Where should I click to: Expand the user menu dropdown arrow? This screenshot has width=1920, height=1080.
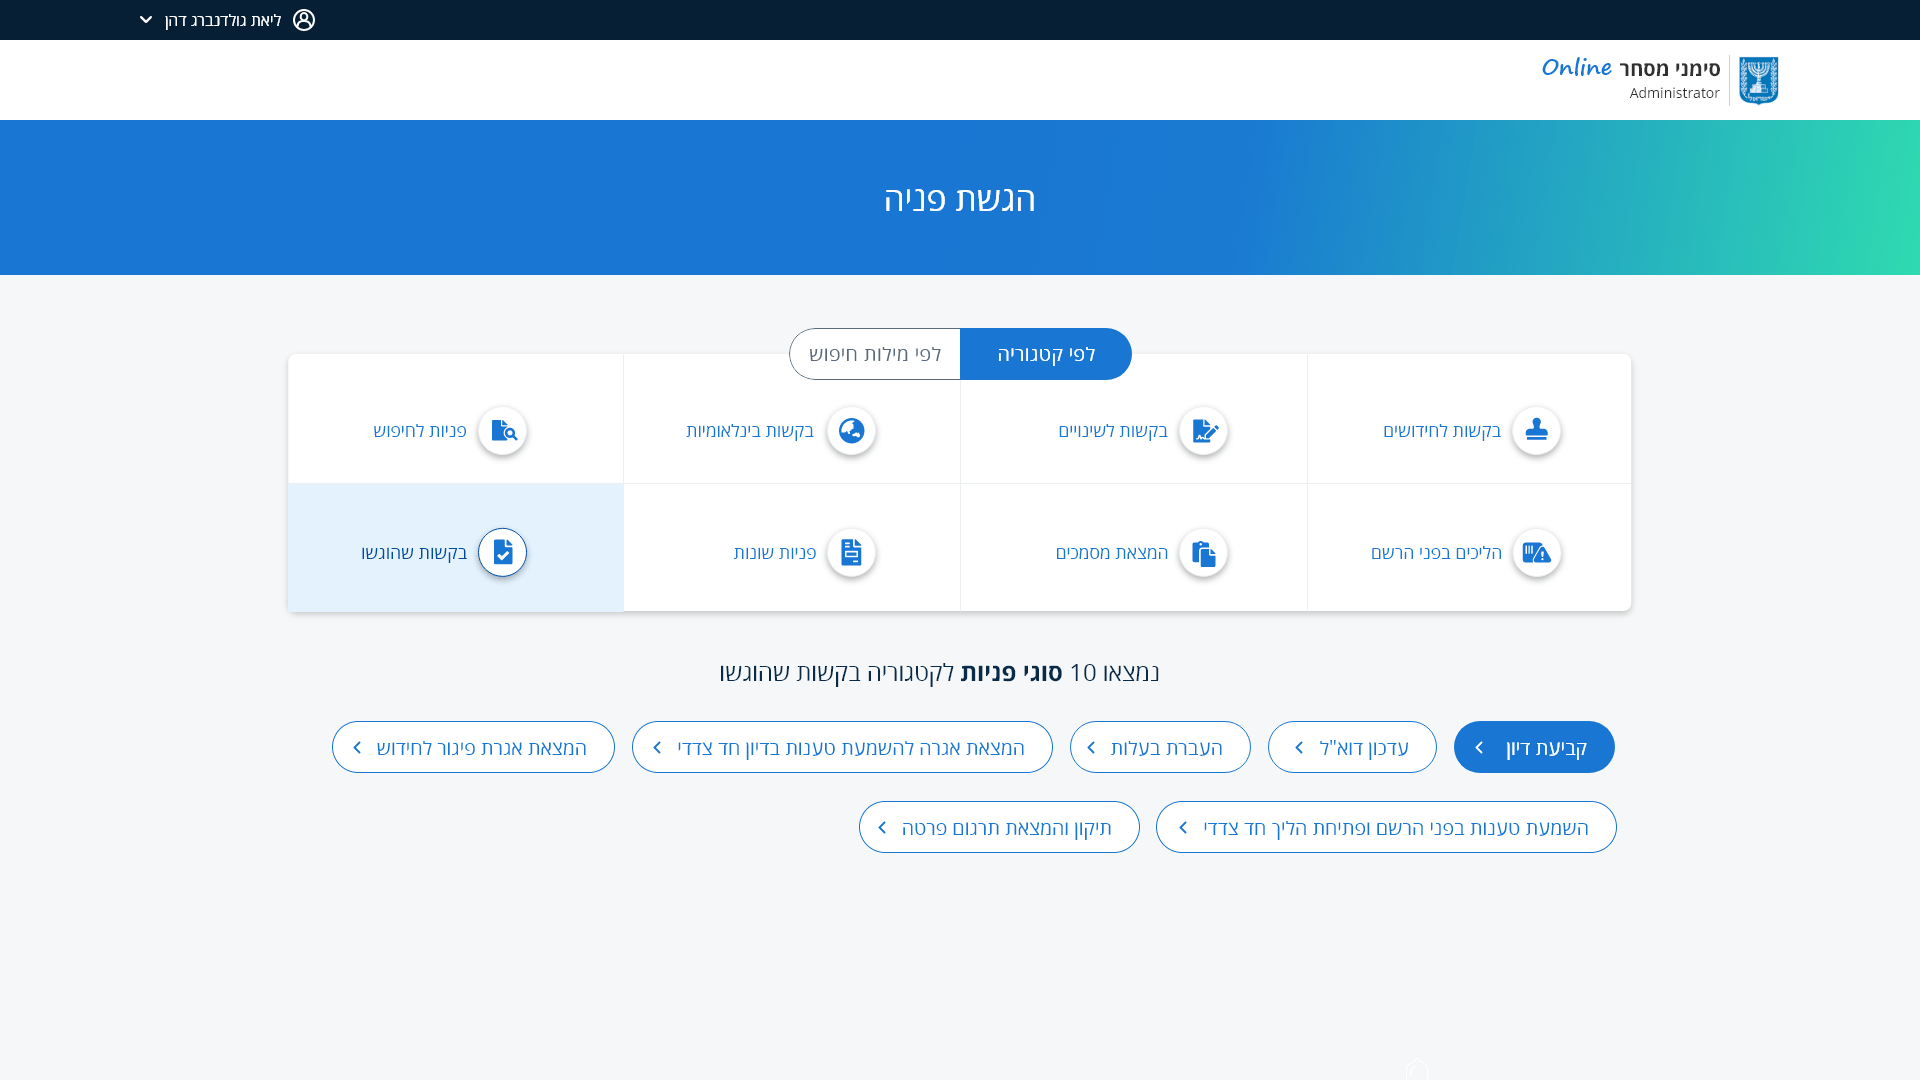(x=146, y=20)
